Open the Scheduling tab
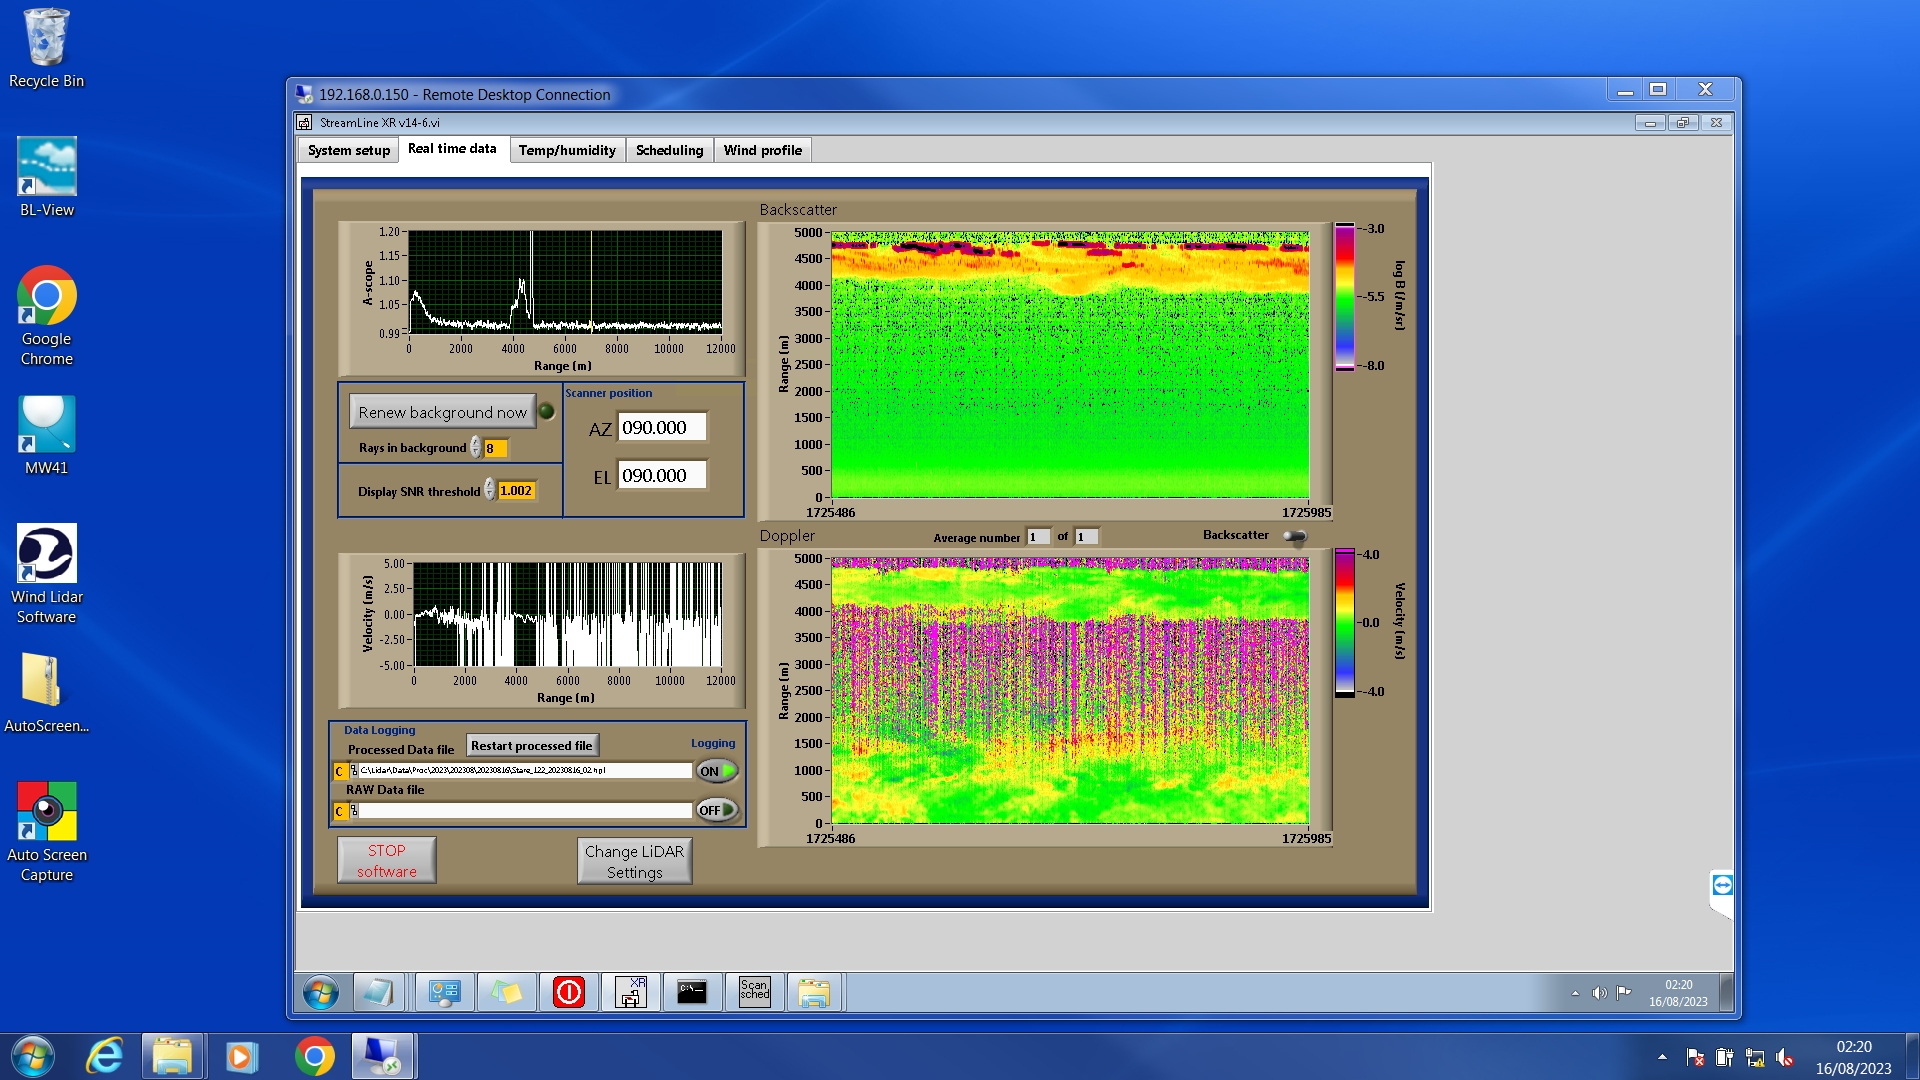This screenshot has height=1080, width=1920. coord(669,150)
